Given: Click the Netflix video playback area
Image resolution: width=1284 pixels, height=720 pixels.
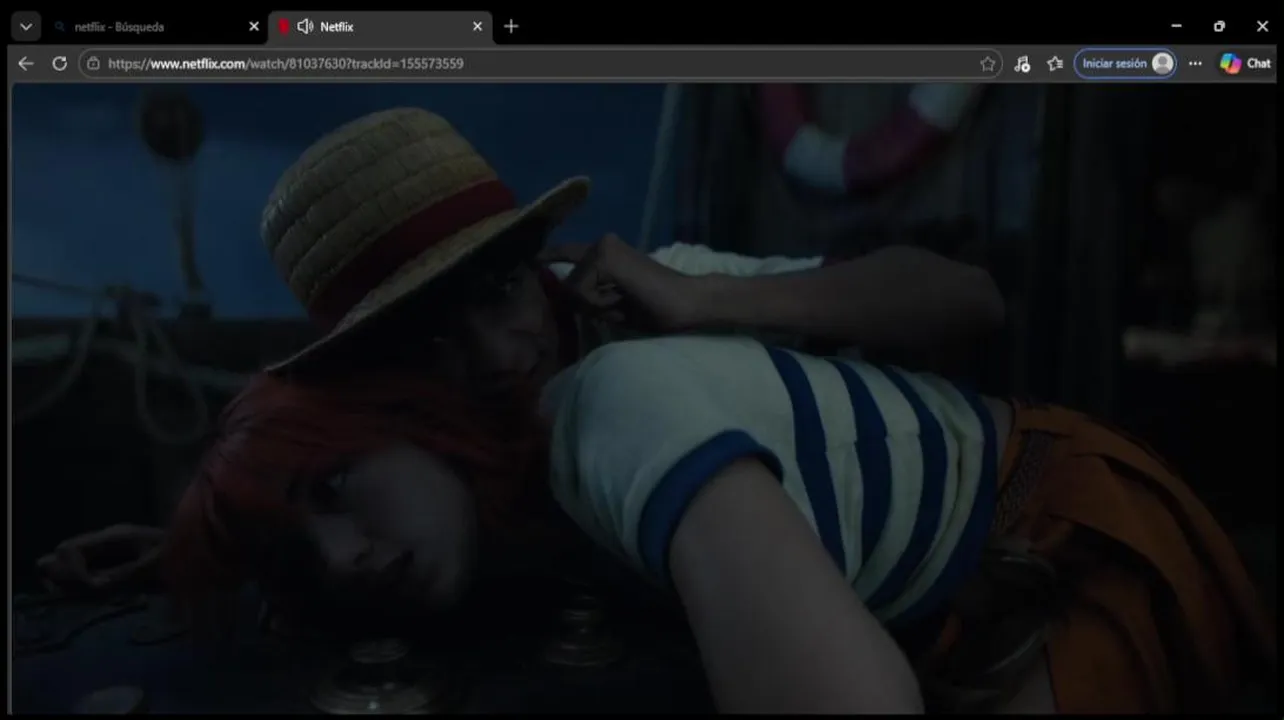Looking at the screenshot, I should (x=645, y=399).
